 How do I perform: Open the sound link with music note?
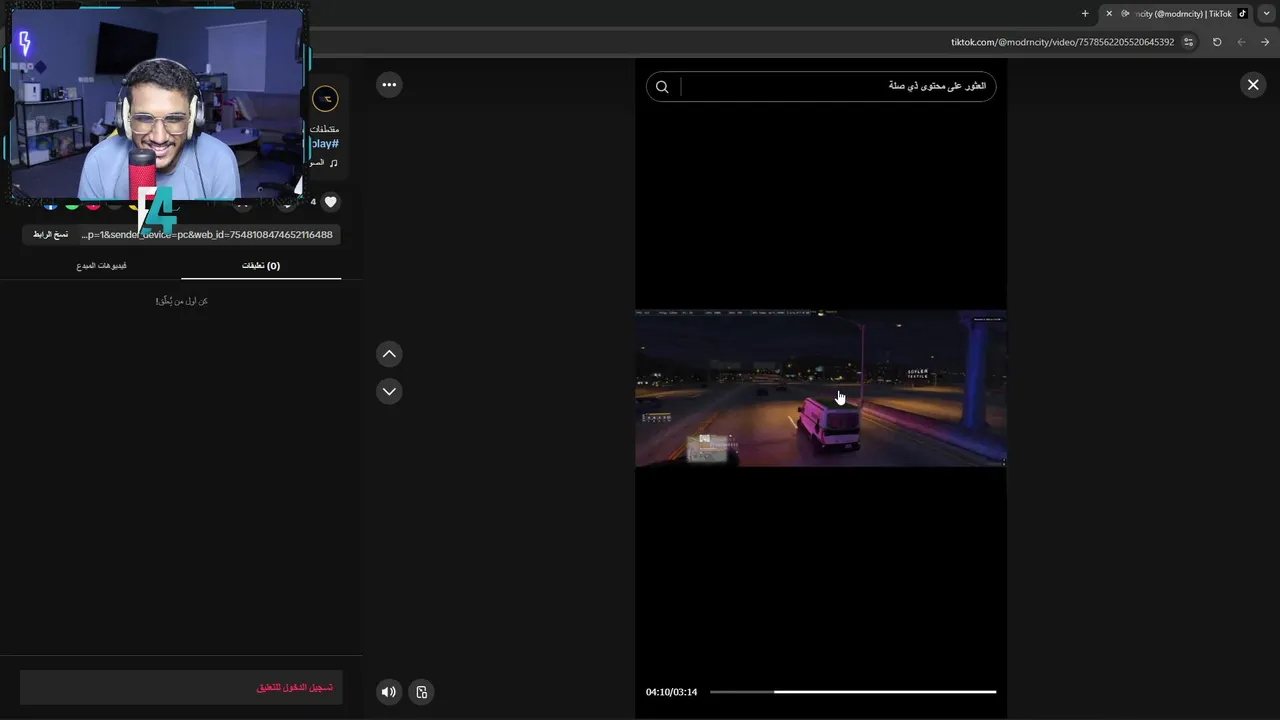(x=323, y=162)
